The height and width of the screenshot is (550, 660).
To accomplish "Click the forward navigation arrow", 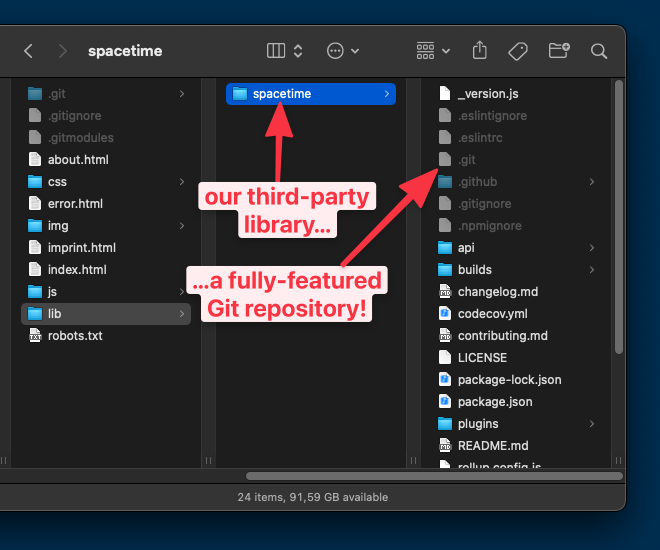I will (x=63, y=51).
